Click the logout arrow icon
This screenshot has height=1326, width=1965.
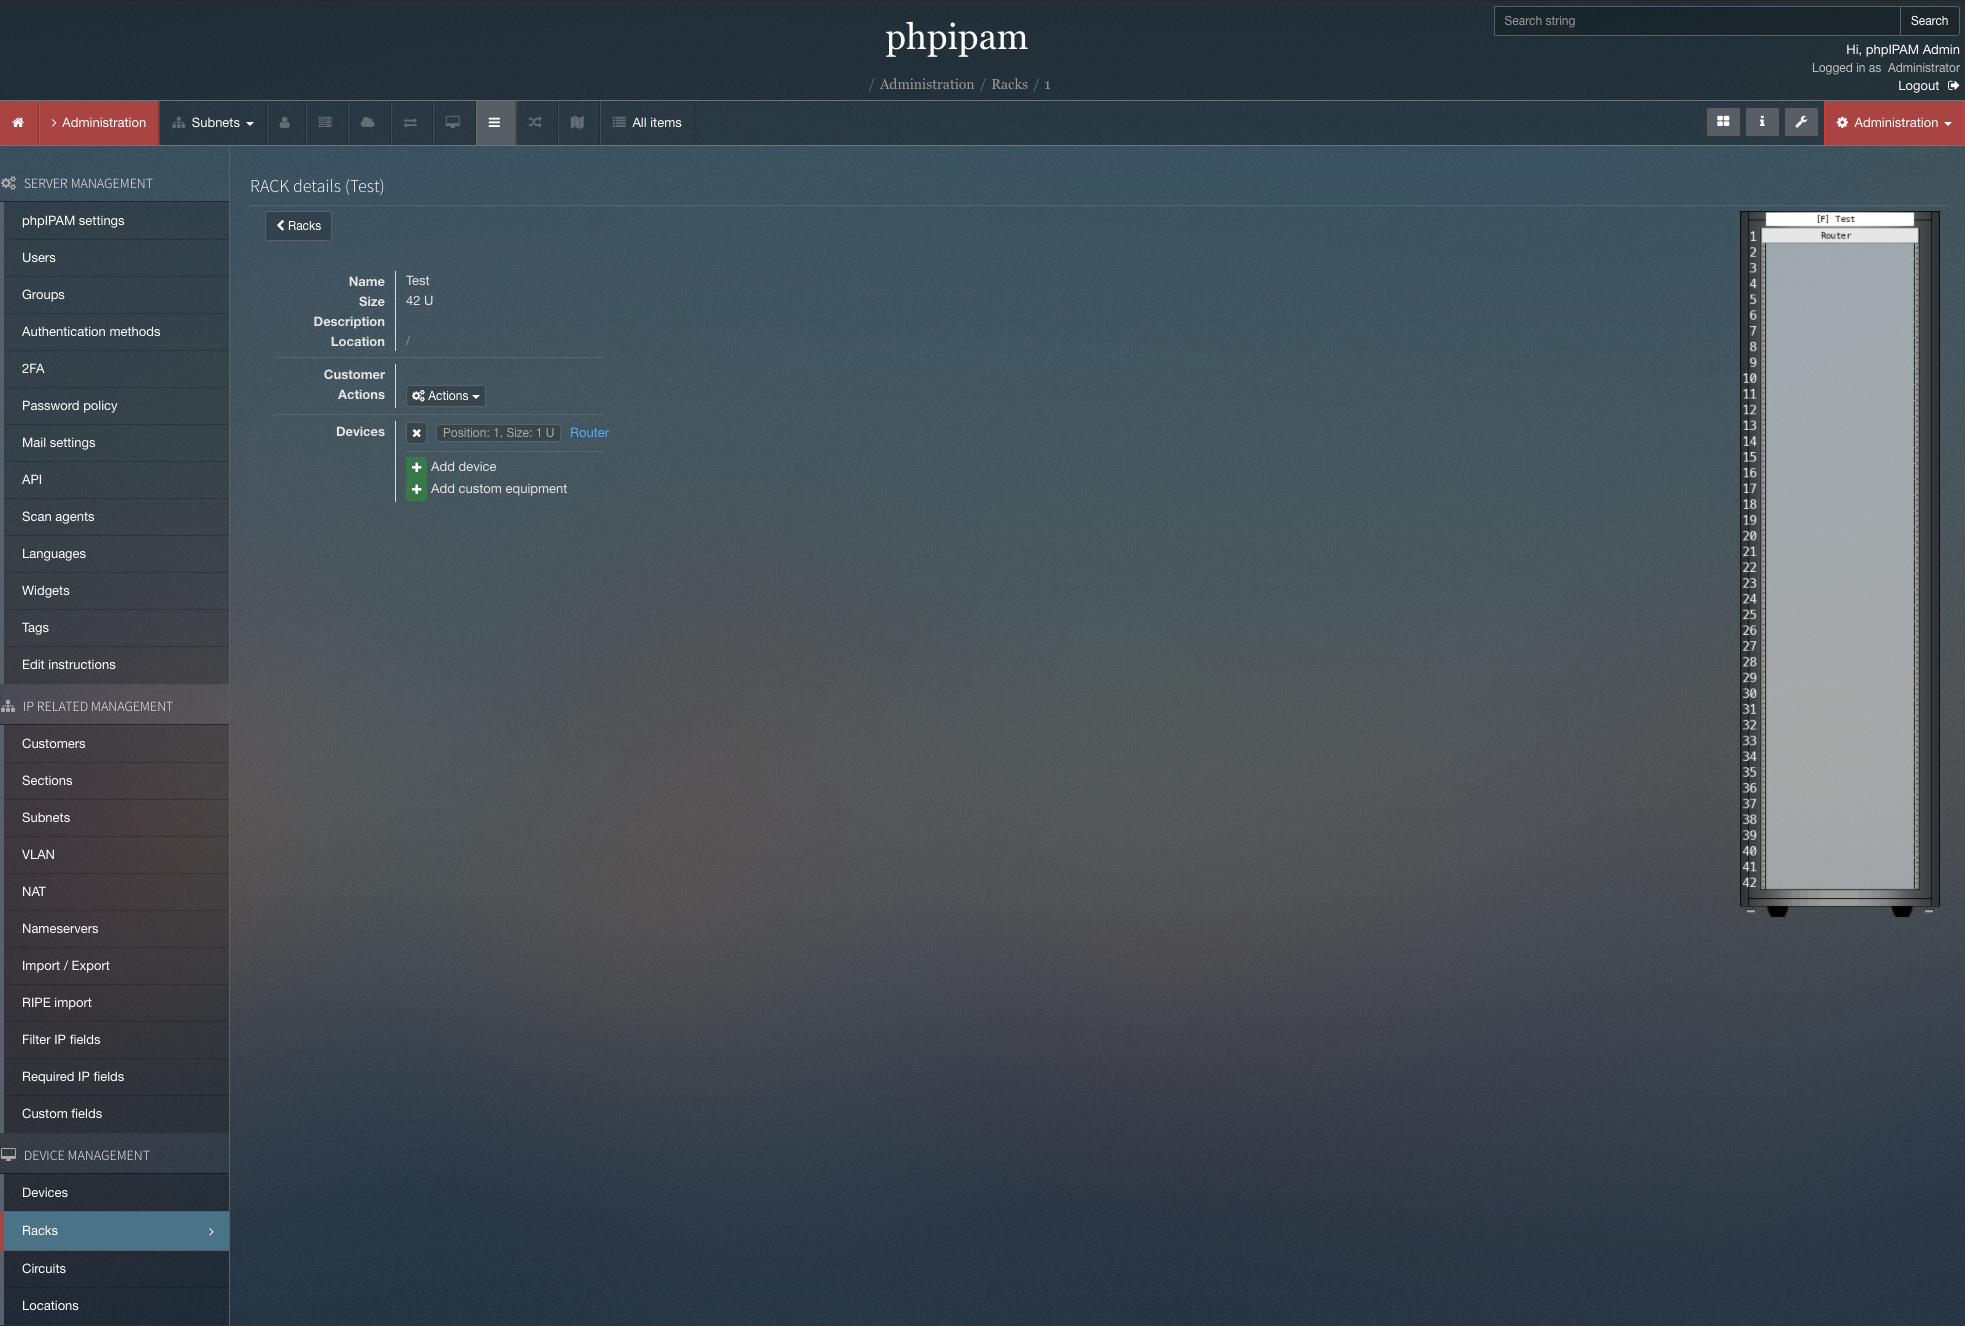coord(1953,86)
